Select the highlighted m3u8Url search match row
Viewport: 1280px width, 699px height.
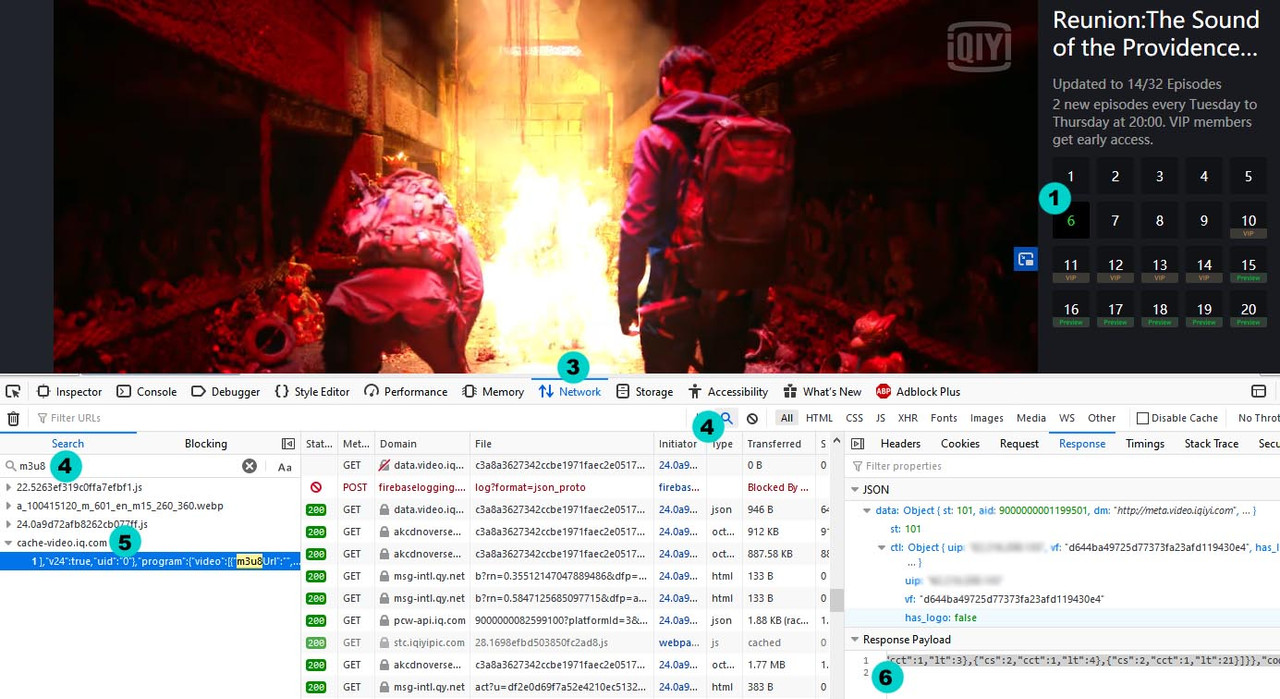(x=150, y=562)
